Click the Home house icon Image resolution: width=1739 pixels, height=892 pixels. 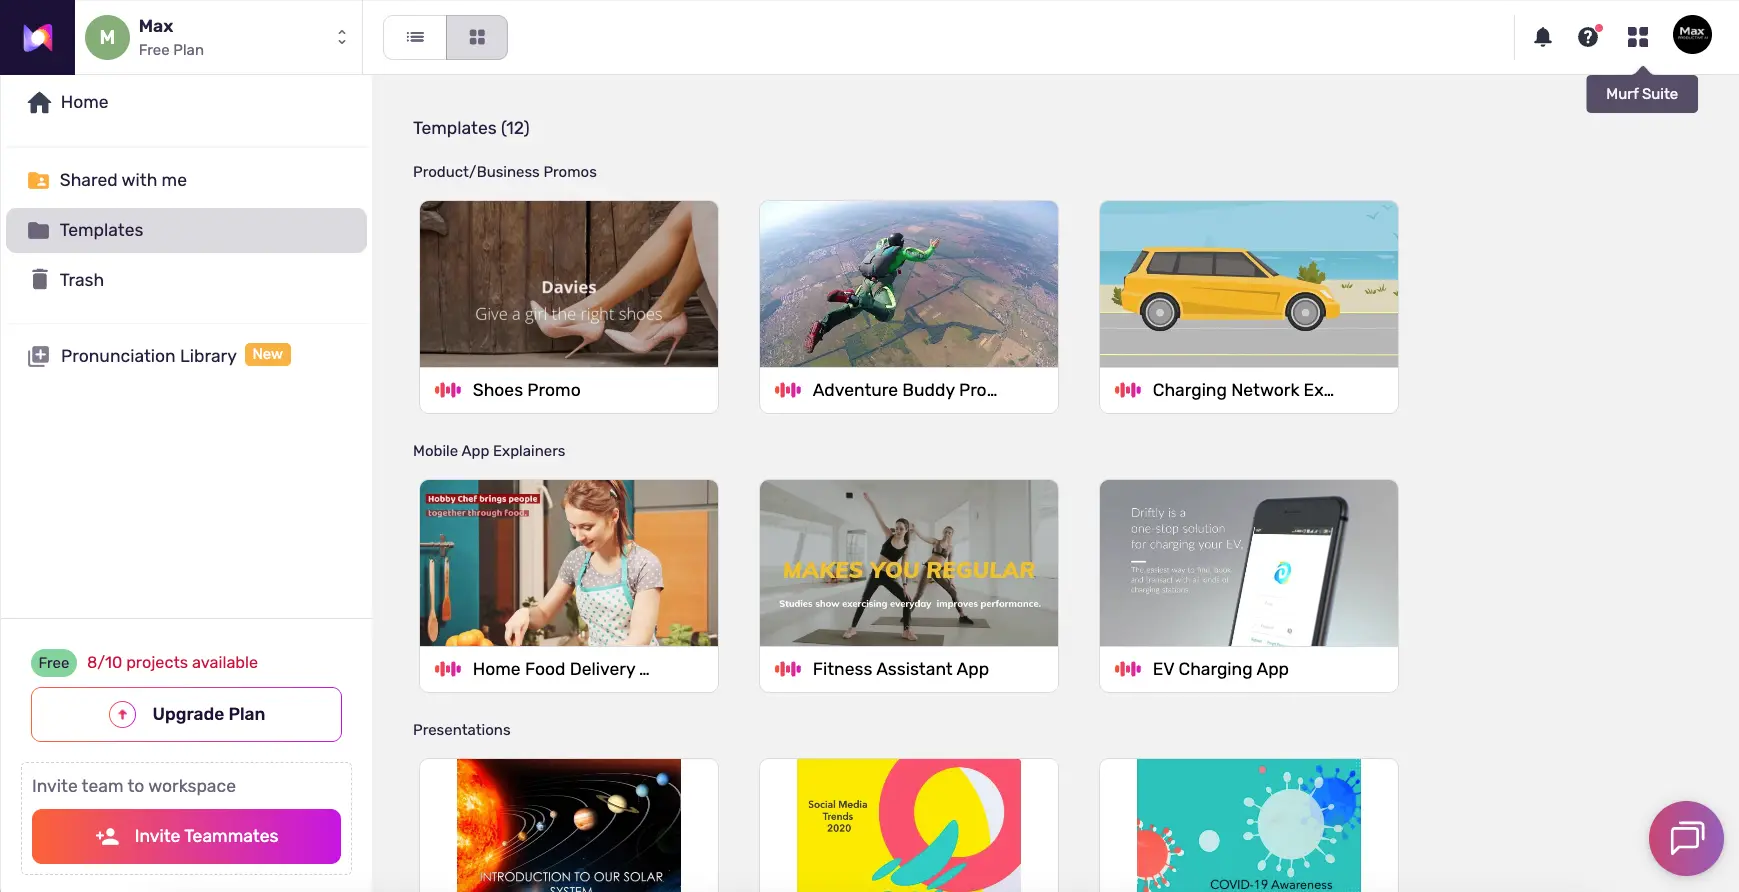coord(39,102)
